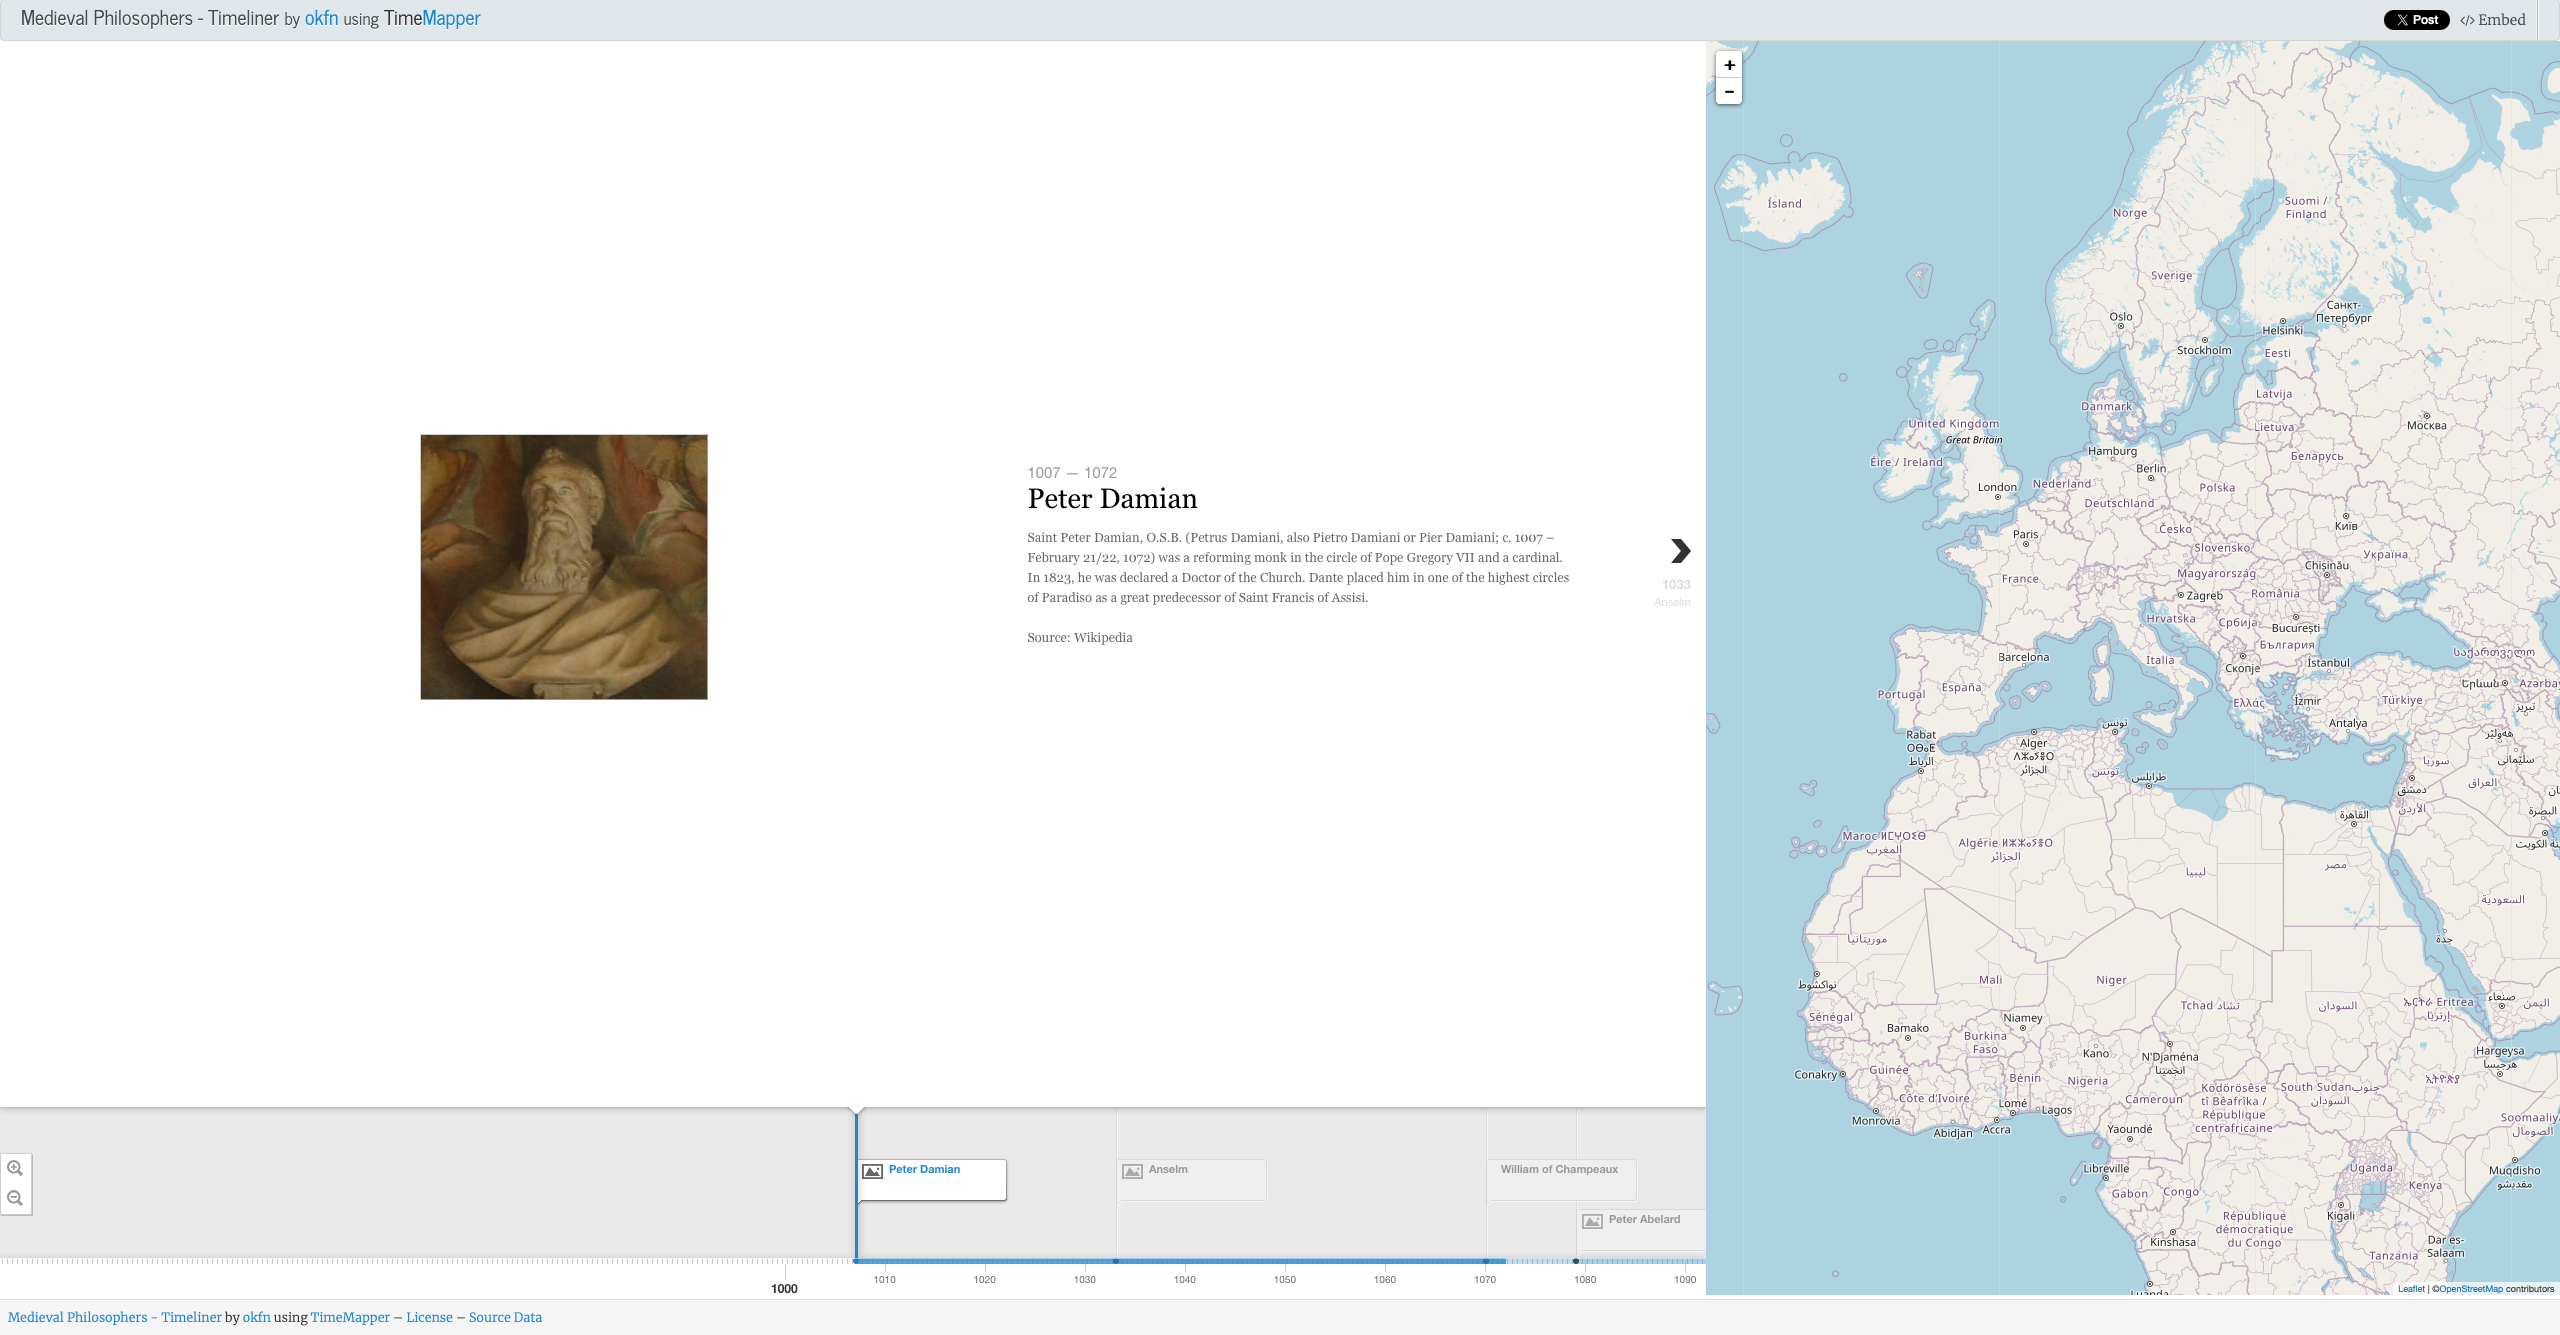Click image icon on Anselm timeline card
Screen dimensions: 2560x1335
[x=1132, y=1171]
